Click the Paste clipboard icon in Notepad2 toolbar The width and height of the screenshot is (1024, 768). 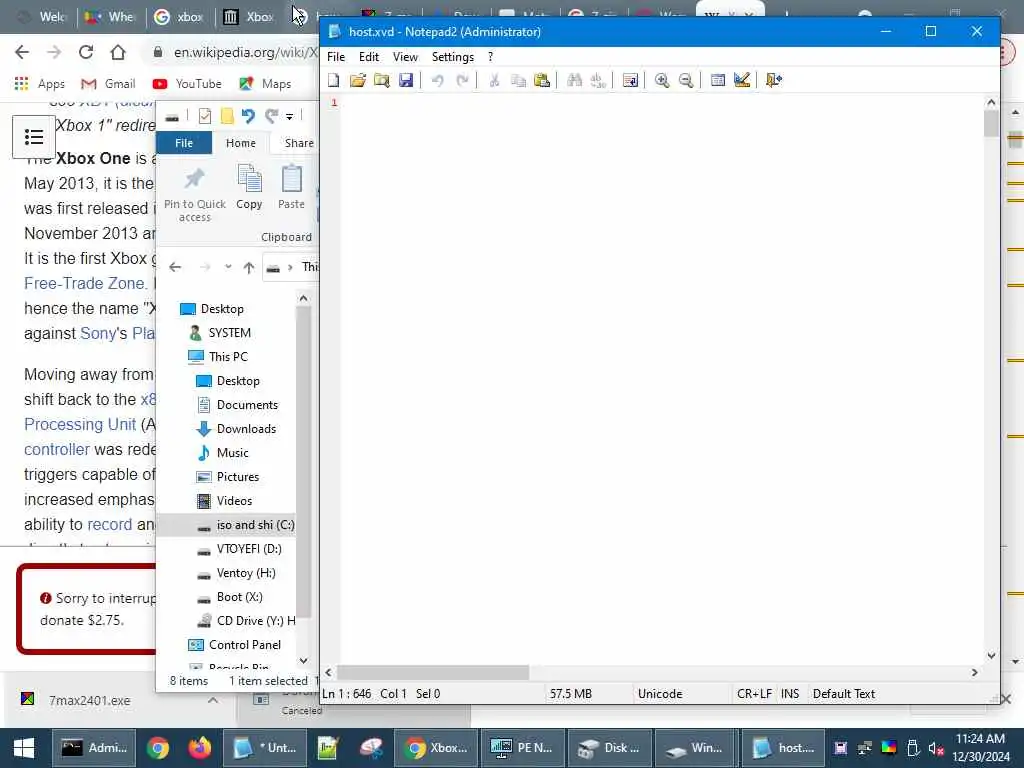[542, 80]
